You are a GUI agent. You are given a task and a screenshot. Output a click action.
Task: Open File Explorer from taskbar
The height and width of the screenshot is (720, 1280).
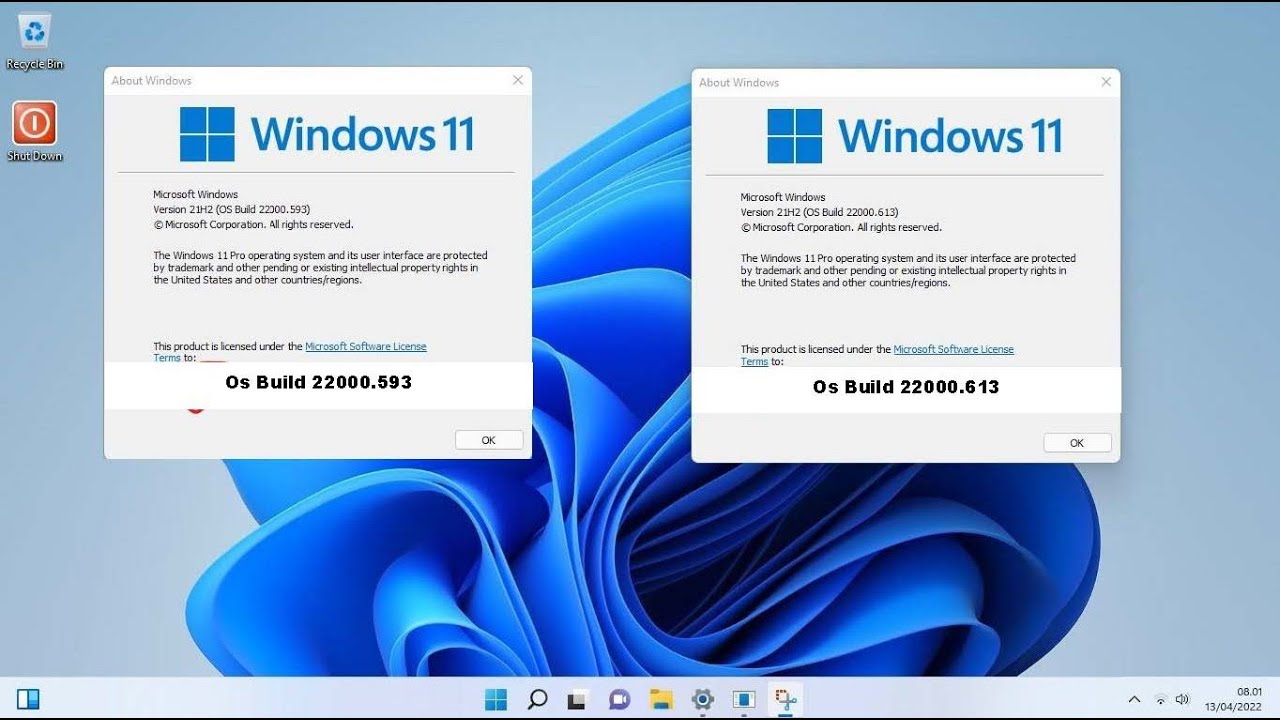660,699
